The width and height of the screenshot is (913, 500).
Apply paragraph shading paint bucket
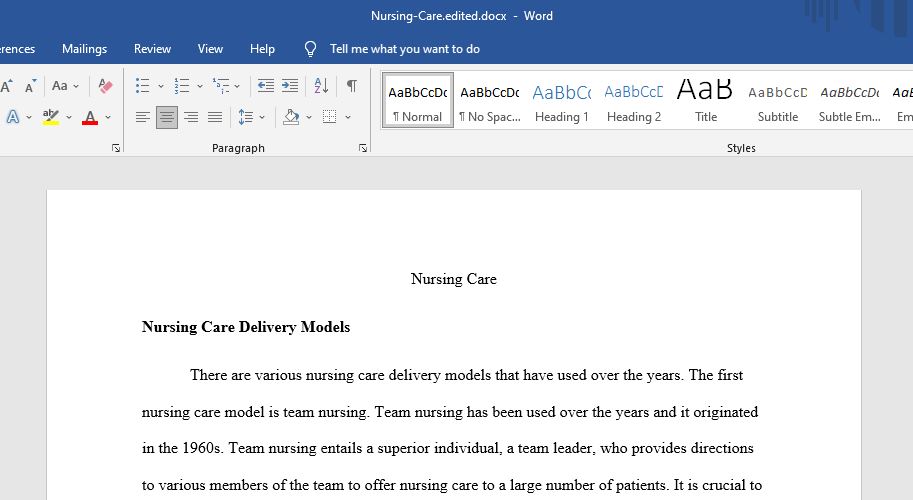tap(291, 117)
